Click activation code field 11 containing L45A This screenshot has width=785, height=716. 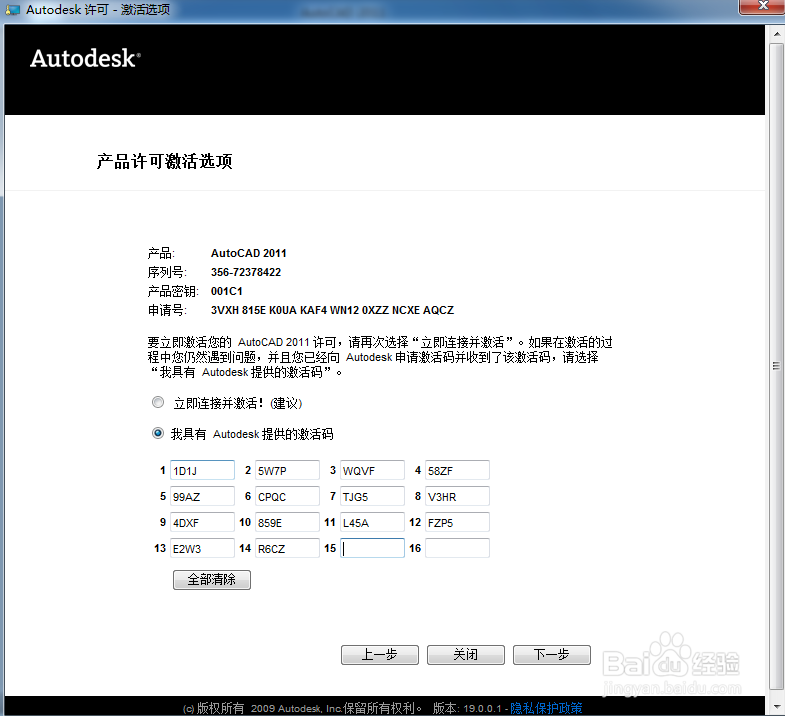[x=372, y=522]
